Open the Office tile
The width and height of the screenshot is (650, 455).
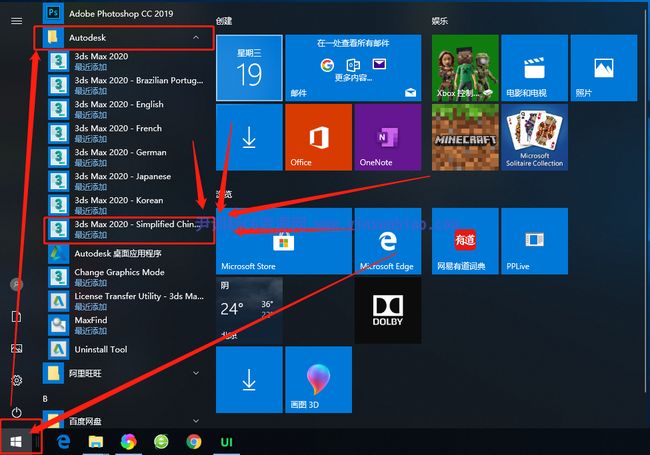coord(318,137)
